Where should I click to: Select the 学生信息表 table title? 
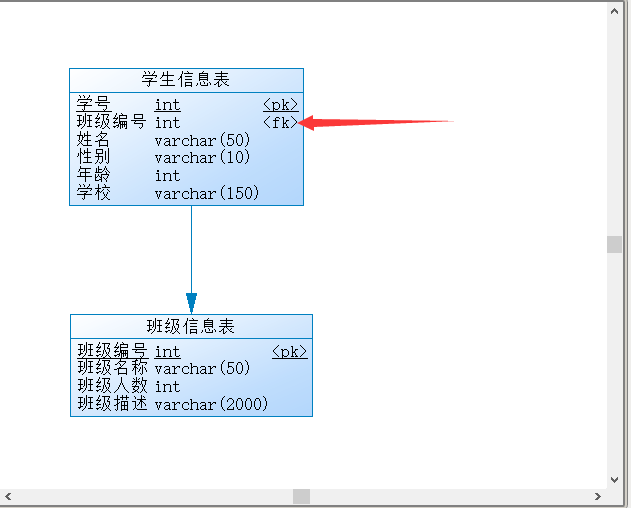click(x=186, y=79)
